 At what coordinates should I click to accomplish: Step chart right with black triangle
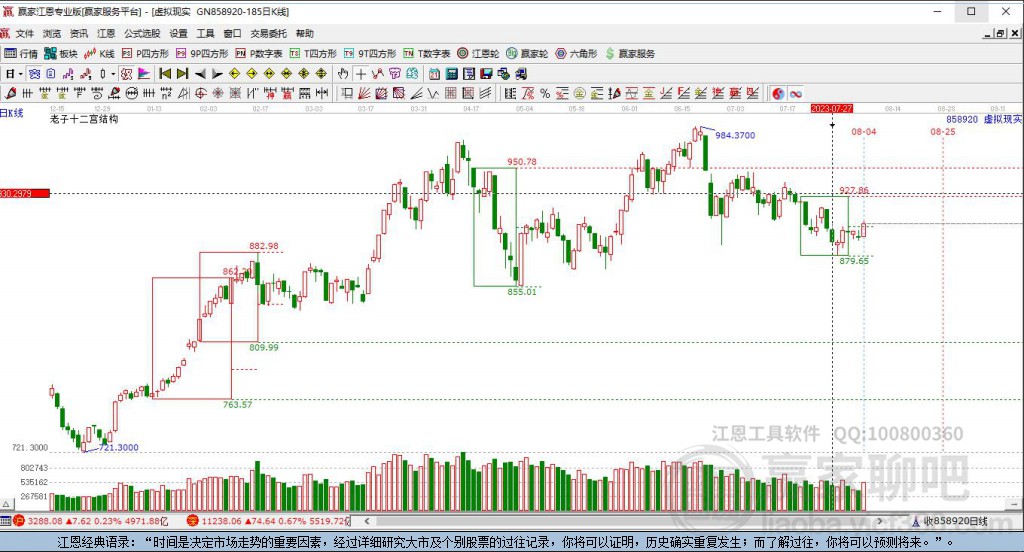tap(217, 74)
